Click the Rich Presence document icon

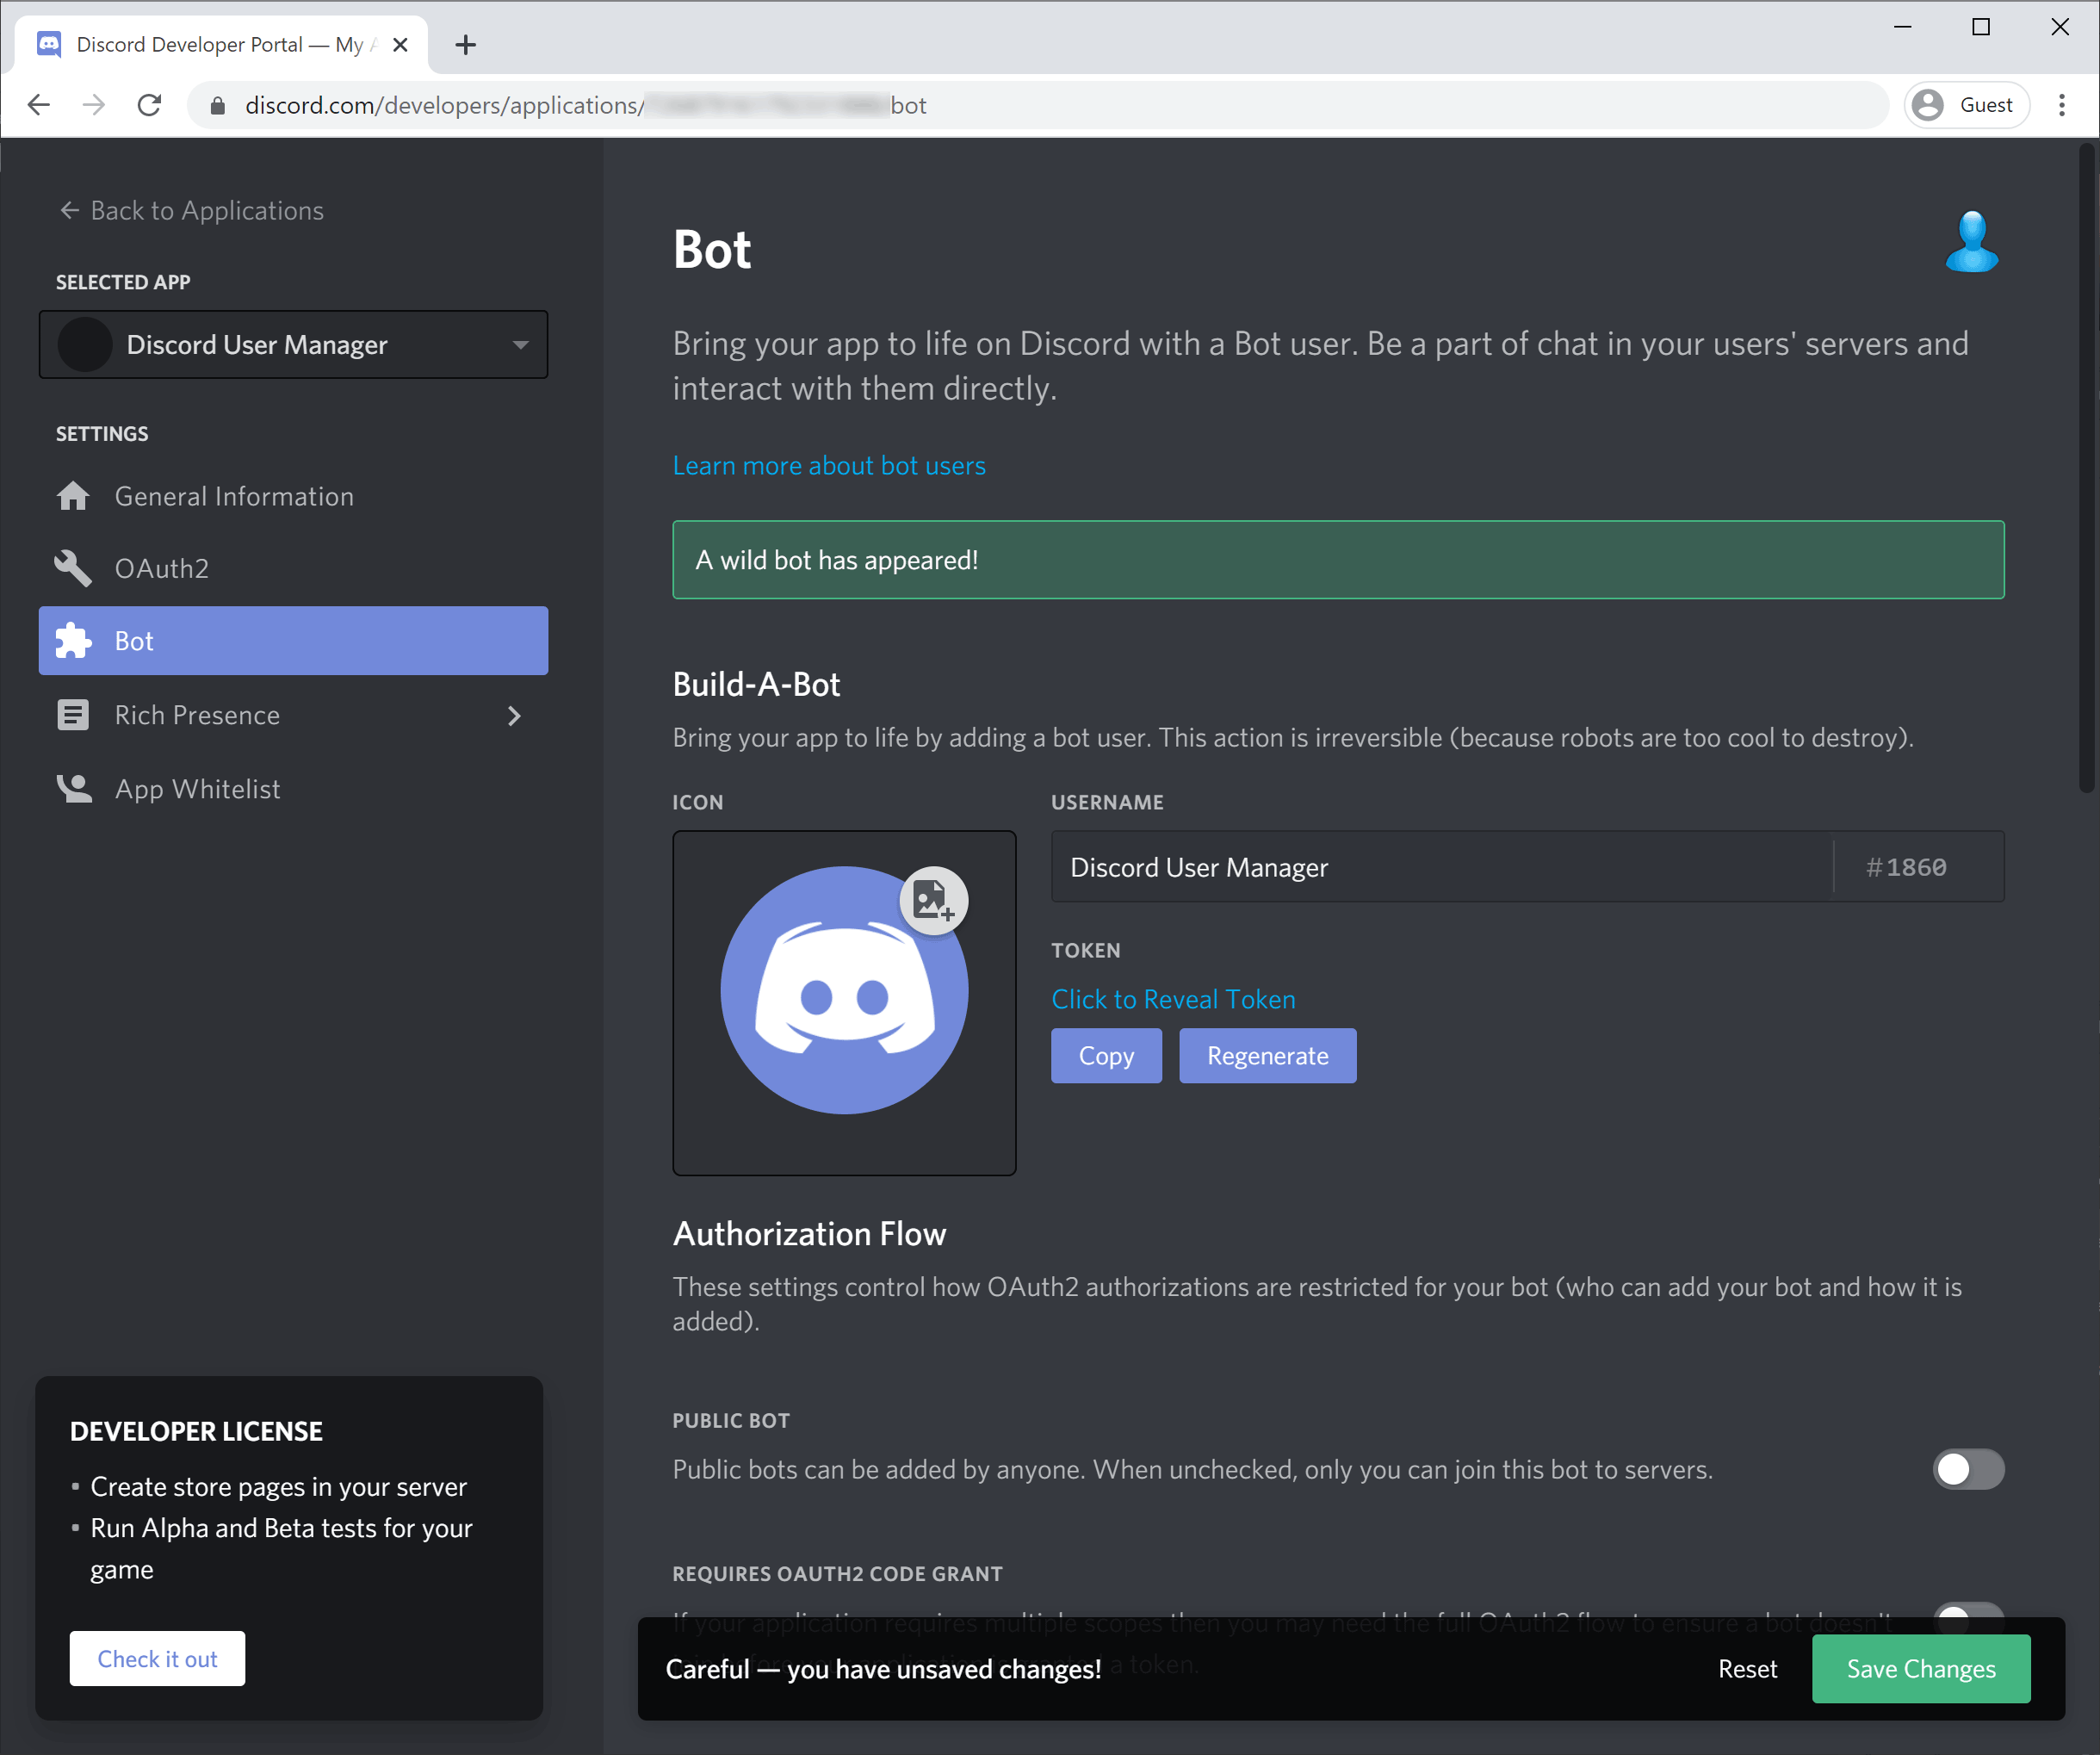tap(73, 715)
